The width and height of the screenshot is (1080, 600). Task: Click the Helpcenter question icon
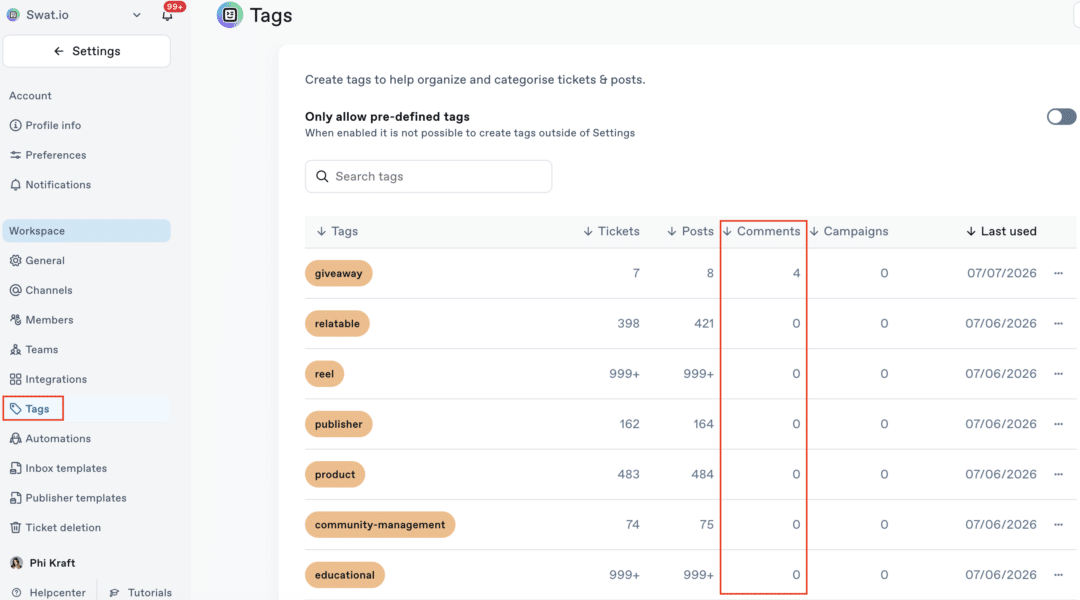click(17, 592)
